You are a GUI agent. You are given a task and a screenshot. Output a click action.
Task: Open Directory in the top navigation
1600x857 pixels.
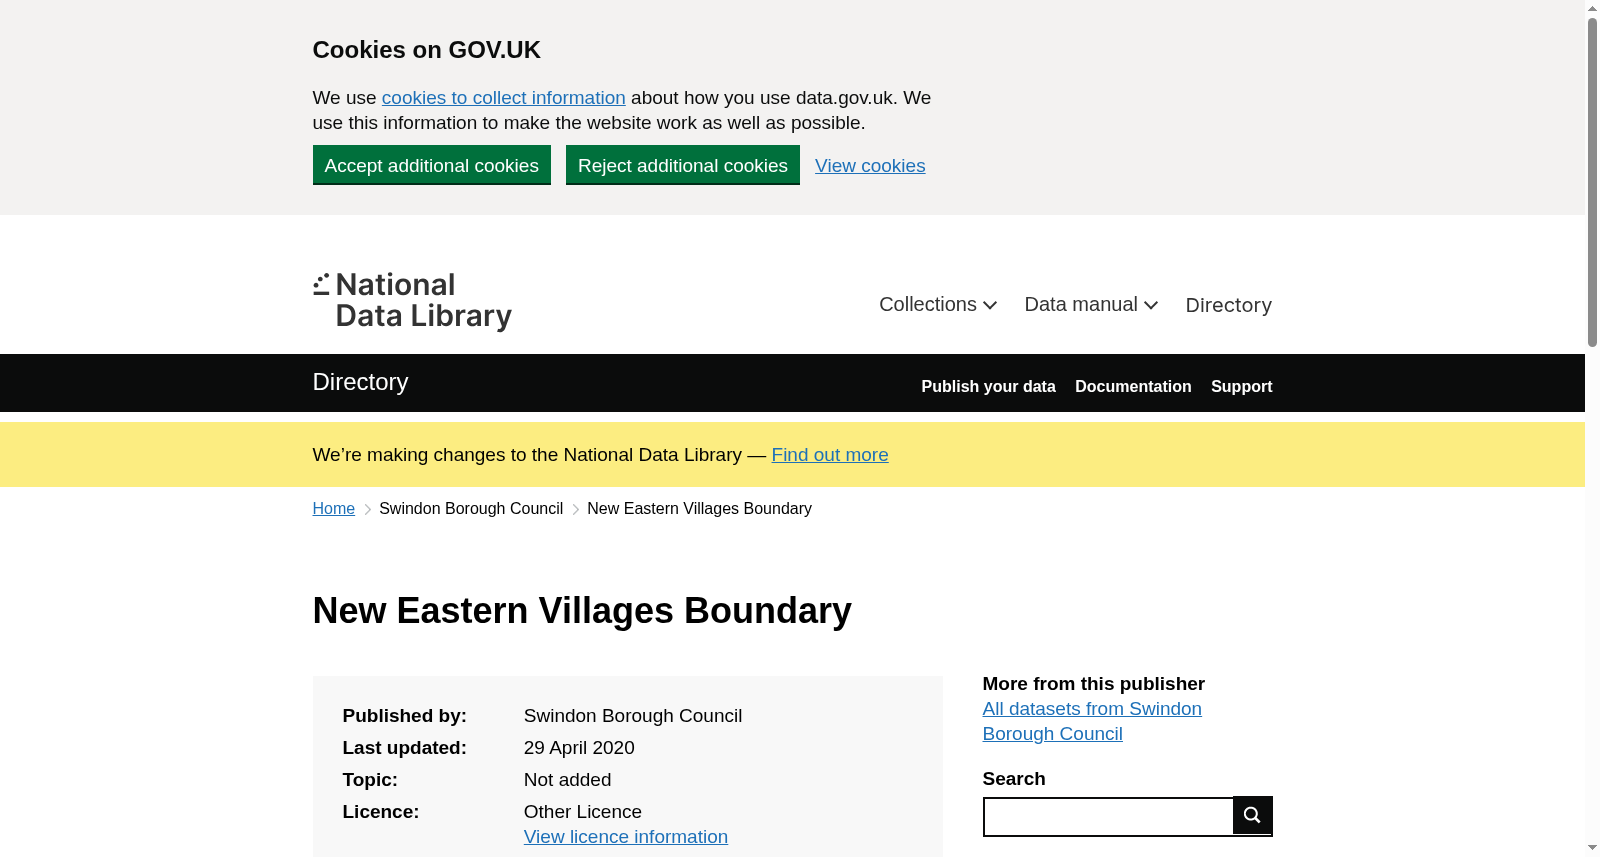1228,305
